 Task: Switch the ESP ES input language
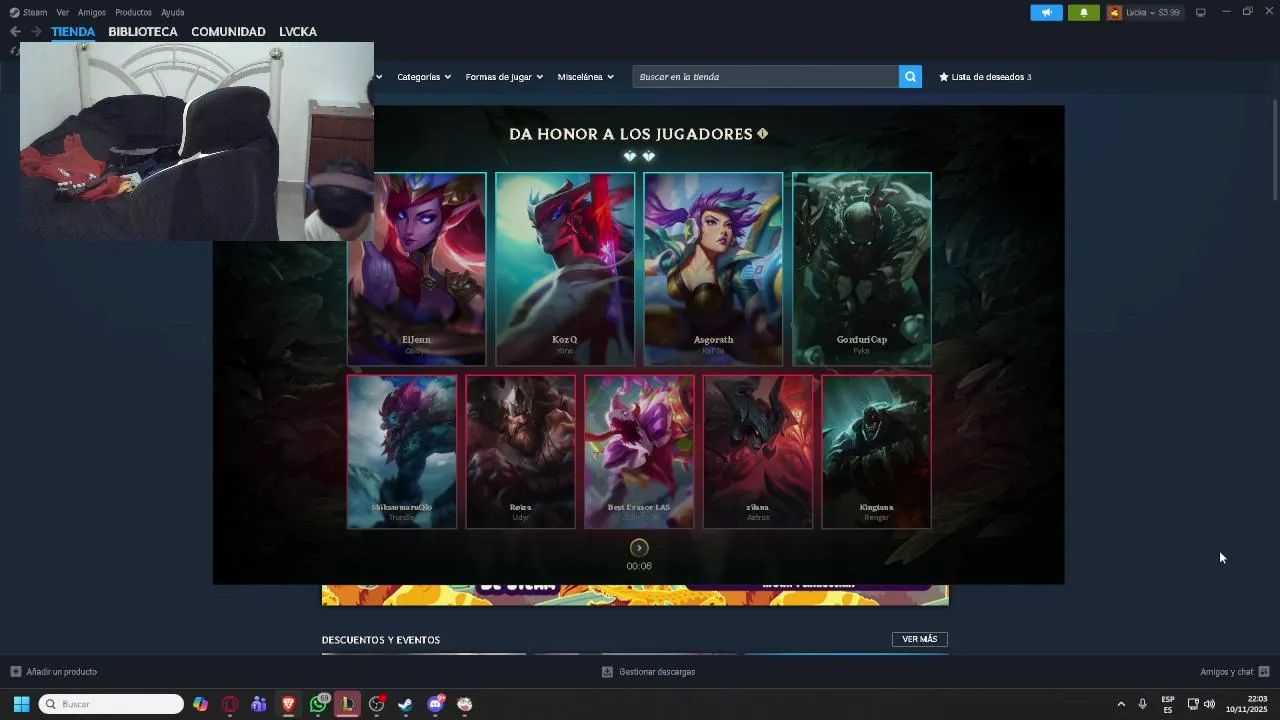[x=1168, y=704]
